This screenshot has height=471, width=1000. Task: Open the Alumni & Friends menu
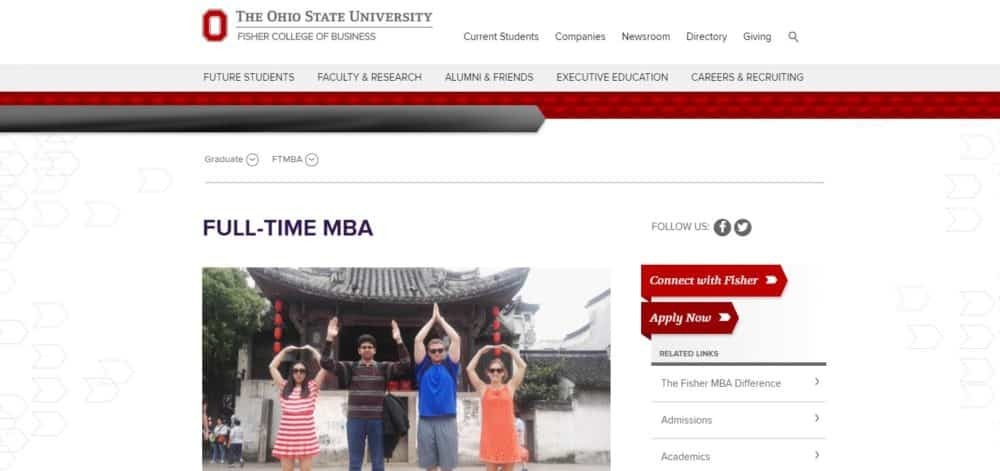pos(489,77)
